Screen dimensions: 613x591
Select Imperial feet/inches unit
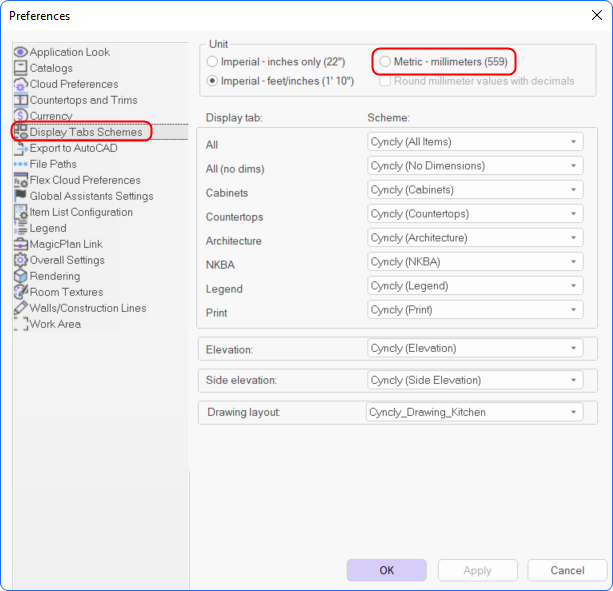[280, 81]
